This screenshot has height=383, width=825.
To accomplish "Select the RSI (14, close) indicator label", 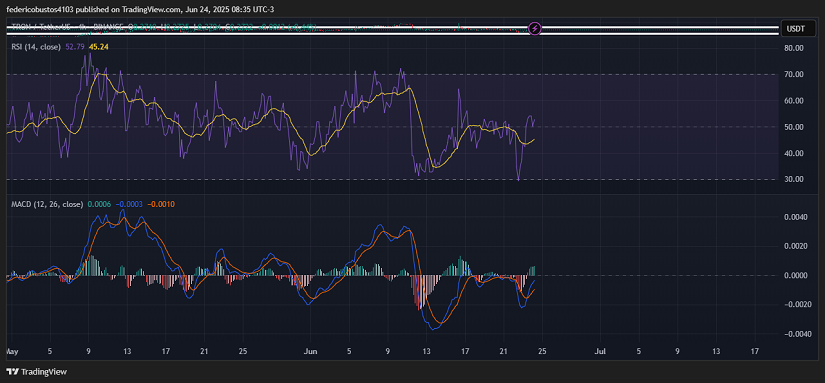I will (36, 47).
